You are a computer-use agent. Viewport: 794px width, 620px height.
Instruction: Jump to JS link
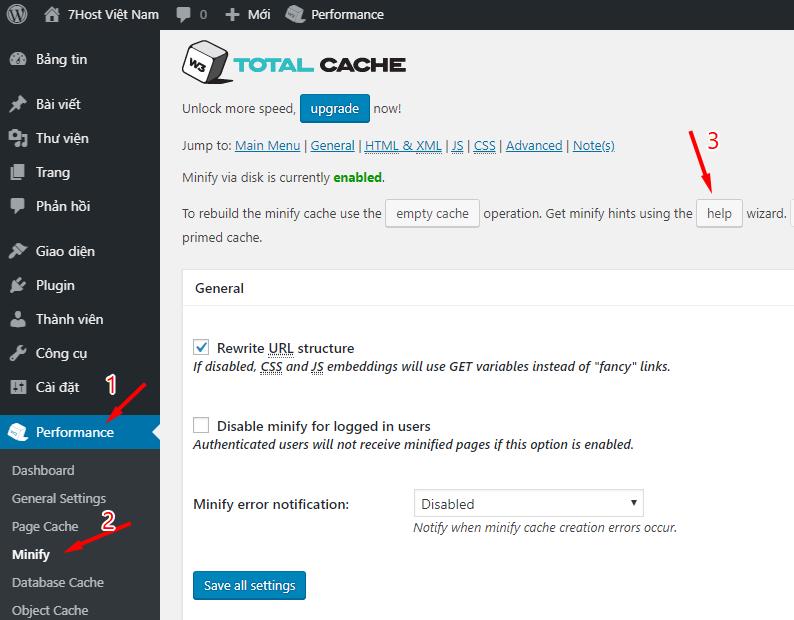(x=457, y=146)
